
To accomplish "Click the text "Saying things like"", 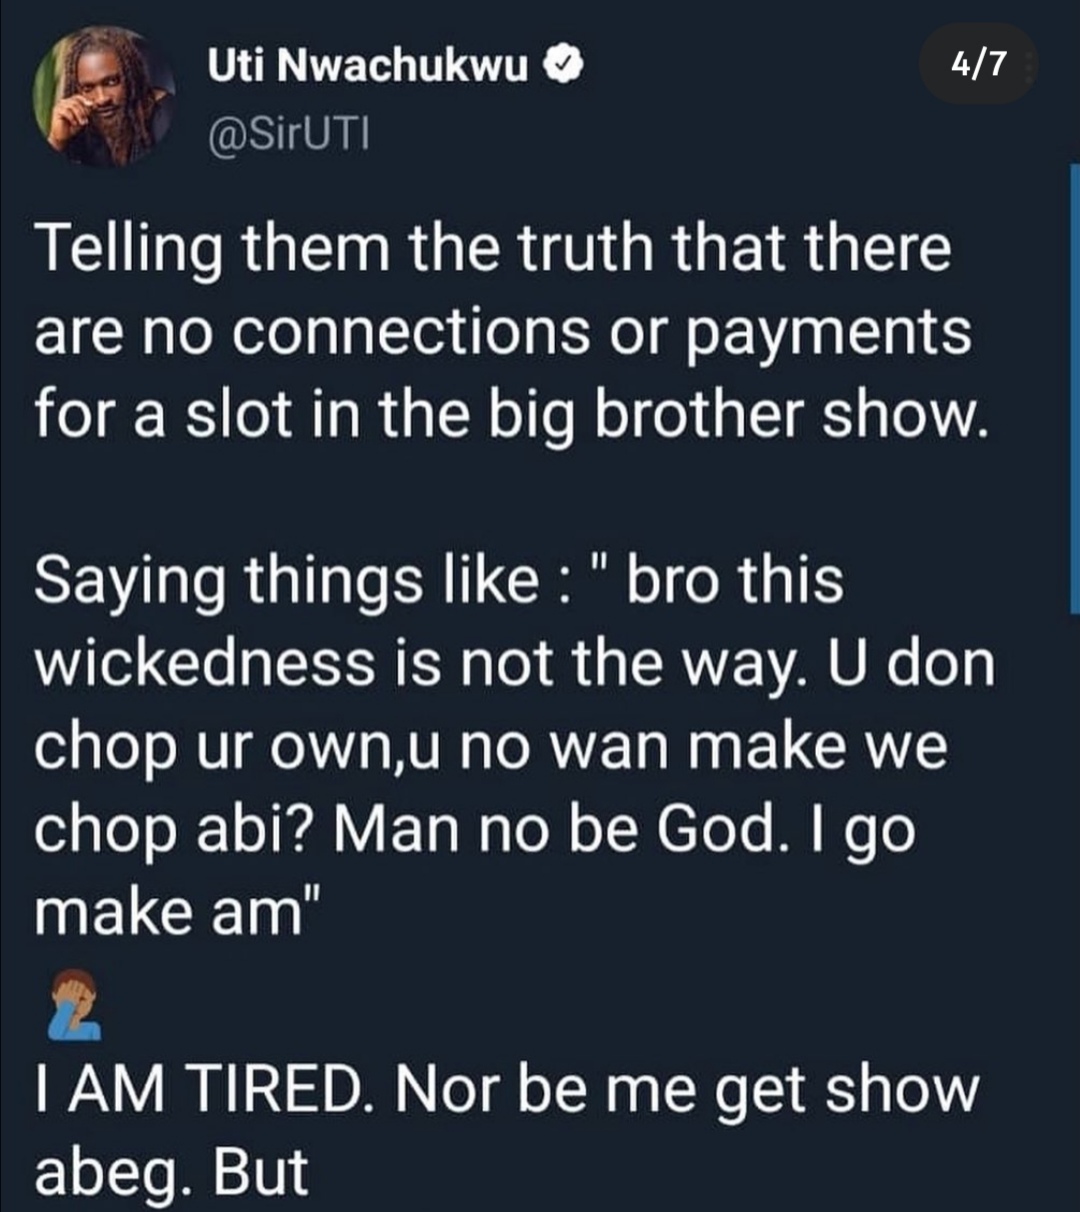I will pyautogui.click(x=286, y=580).
